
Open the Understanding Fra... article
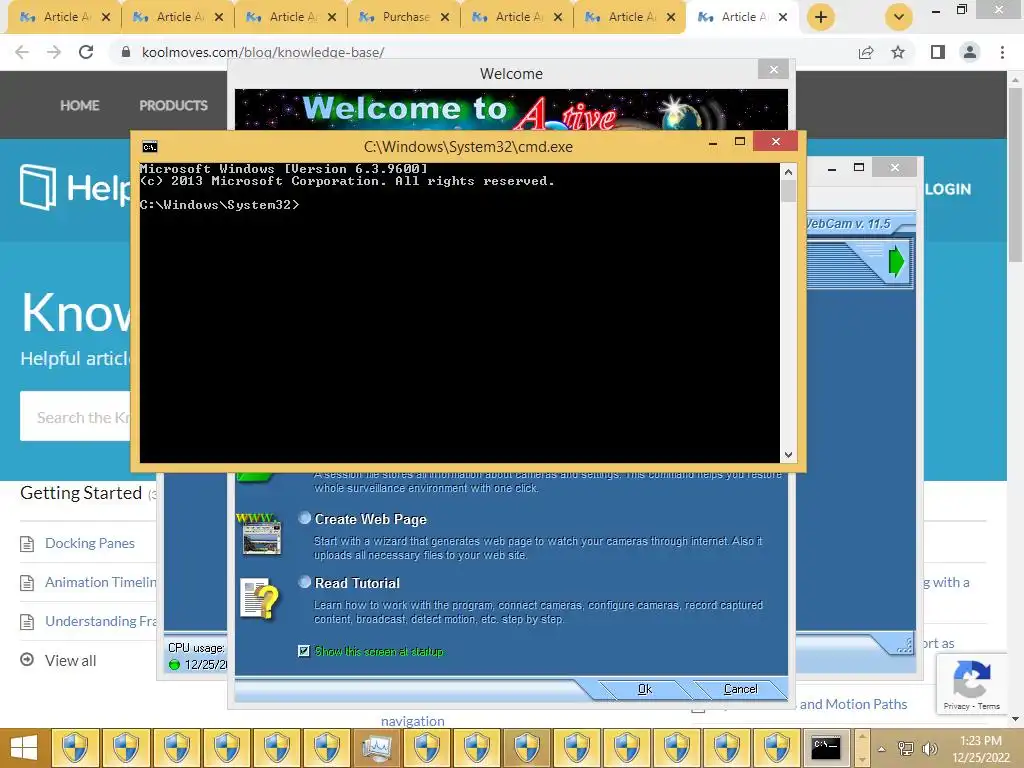point(101,621)
